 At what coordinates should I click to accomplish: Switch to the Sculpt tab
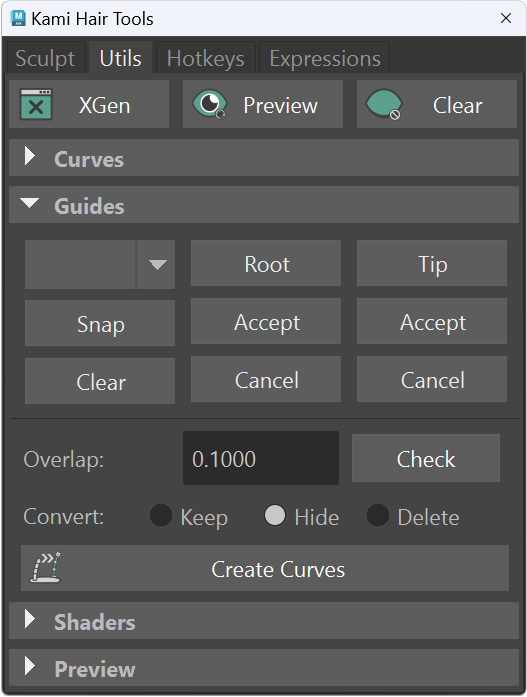[x=45, y=58]
